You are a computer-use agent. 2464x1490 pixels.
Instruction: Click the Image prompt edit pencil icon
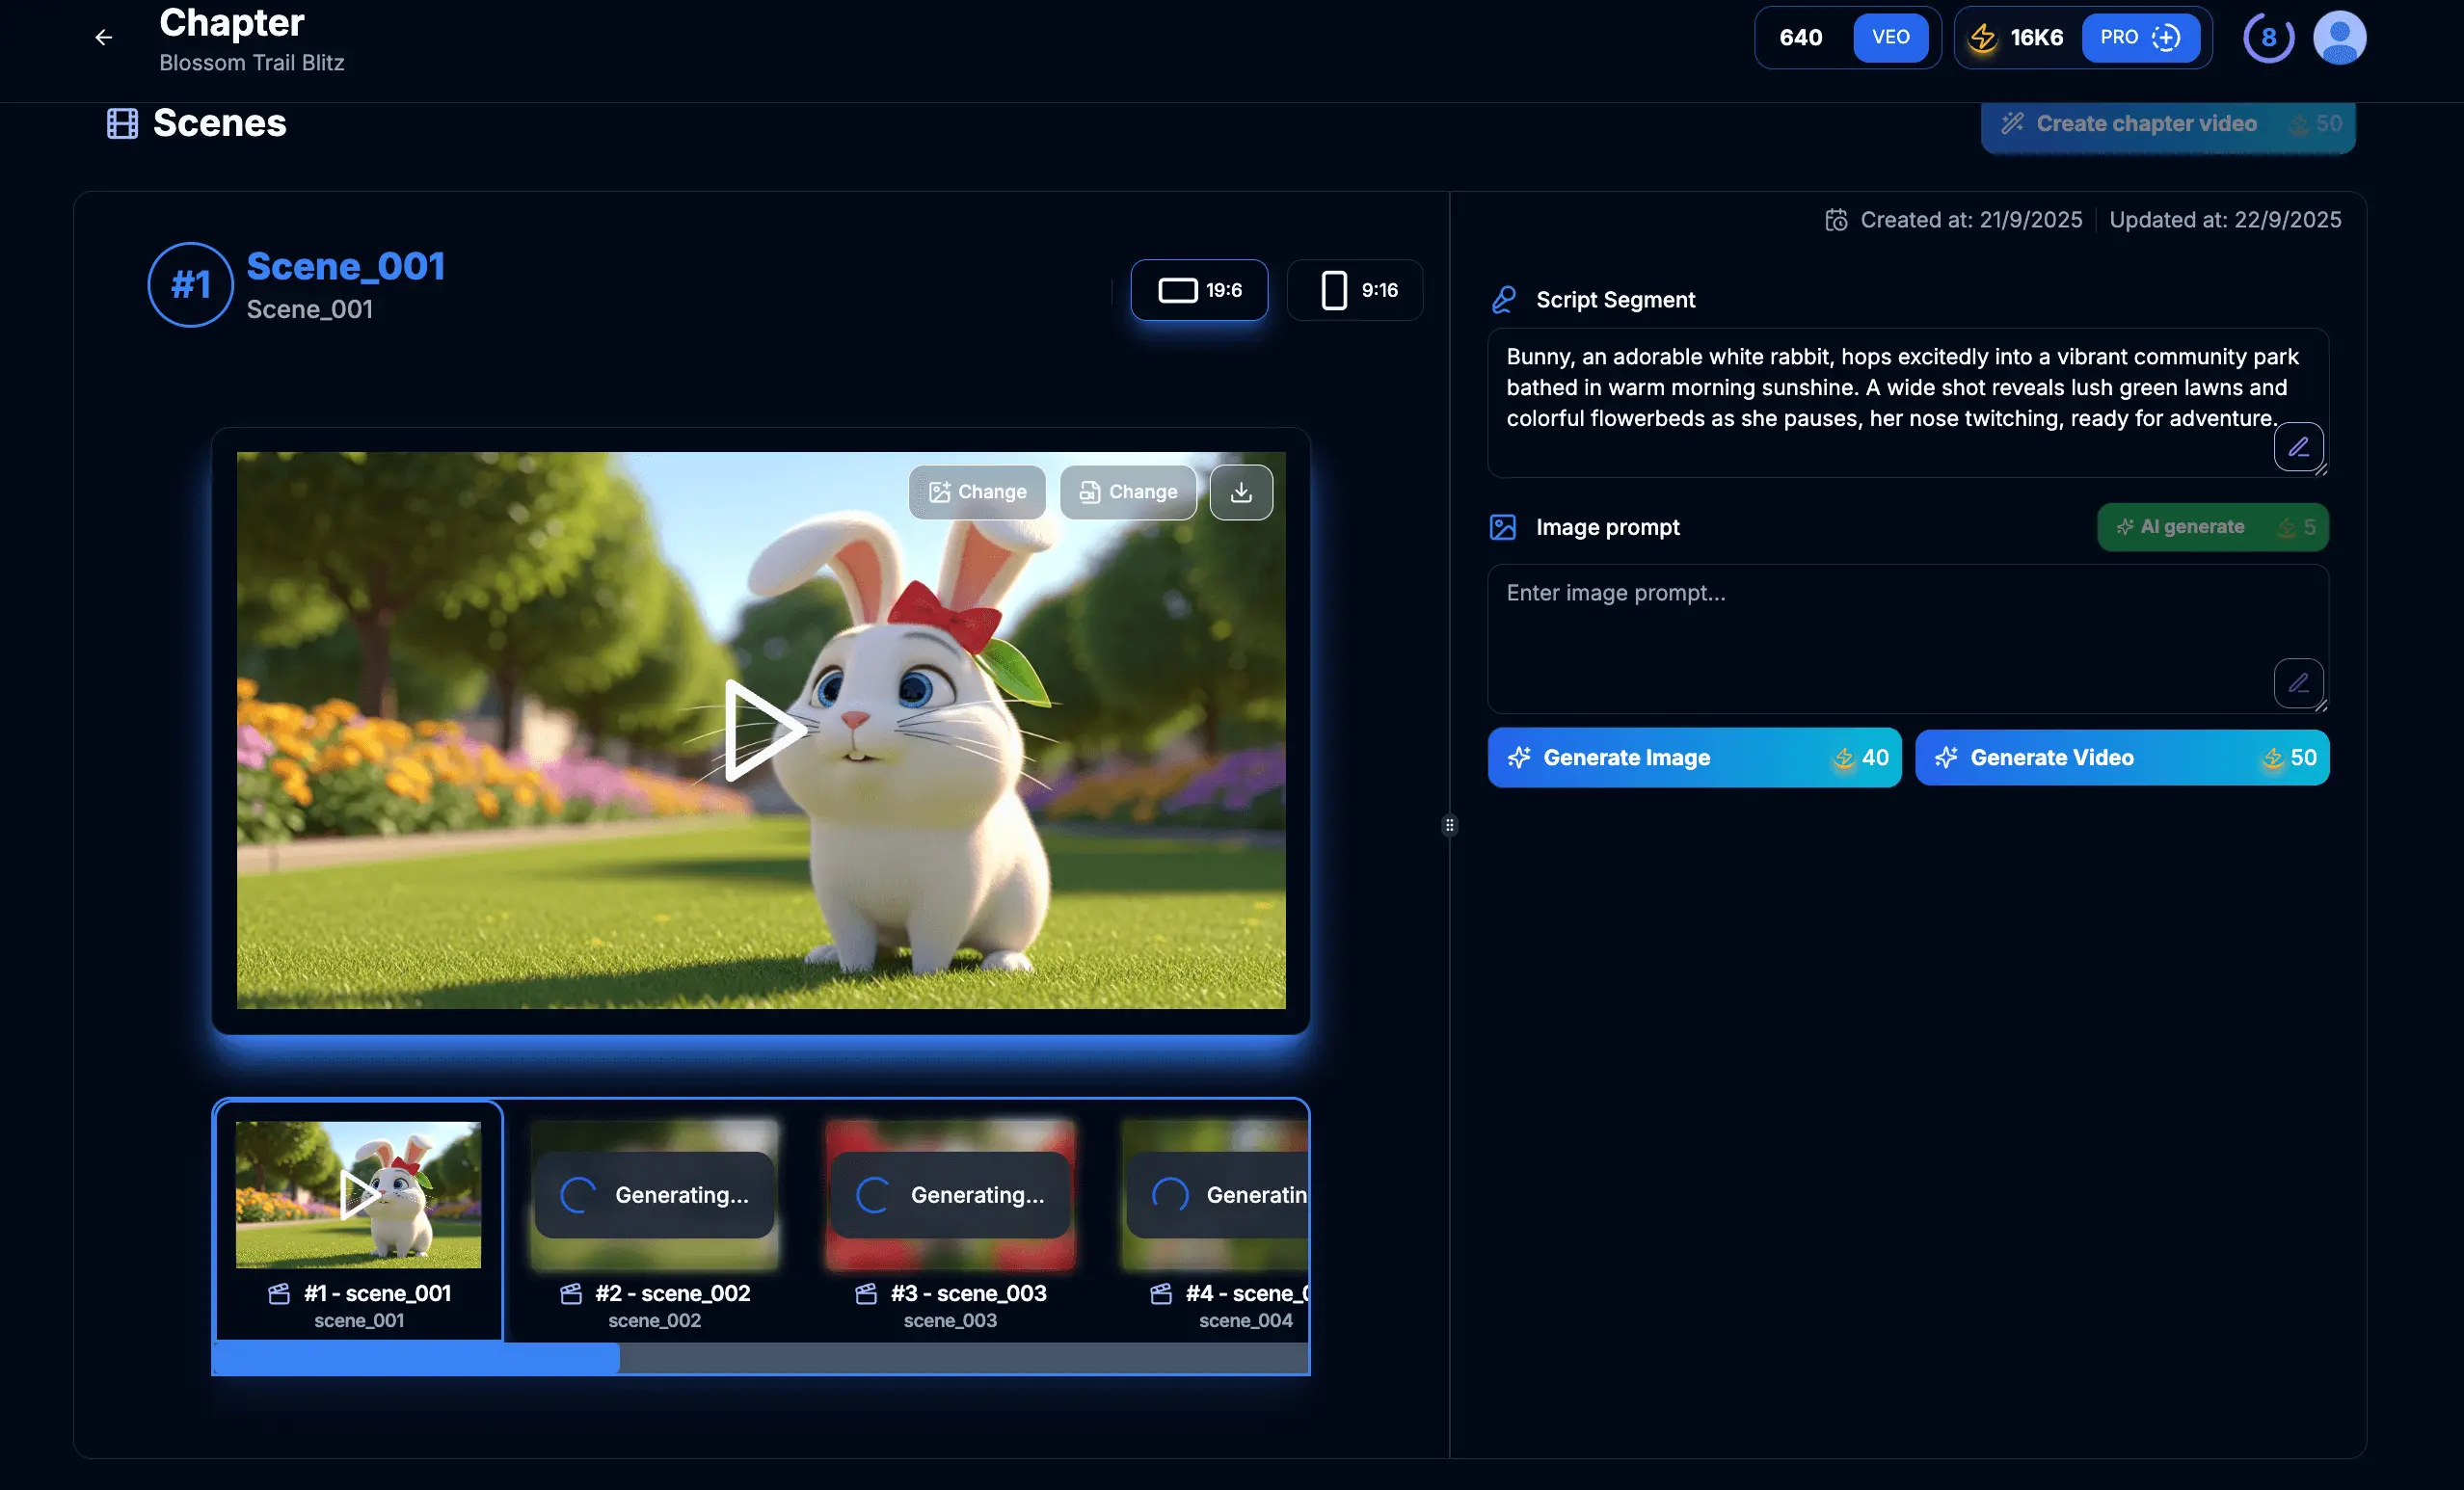point(2298,683)
